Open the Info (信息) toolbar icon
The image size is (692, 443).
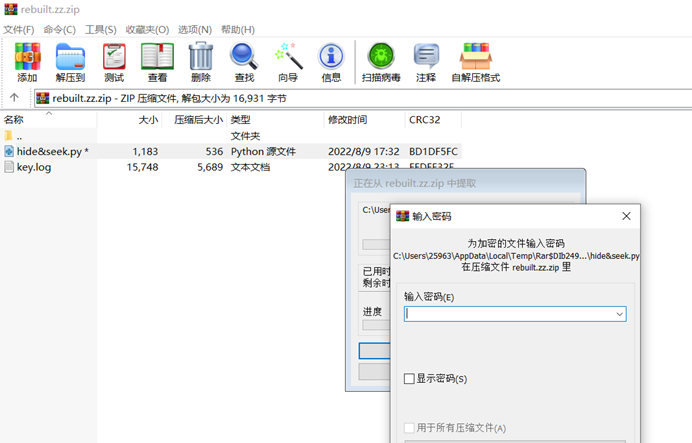point(331,62)
